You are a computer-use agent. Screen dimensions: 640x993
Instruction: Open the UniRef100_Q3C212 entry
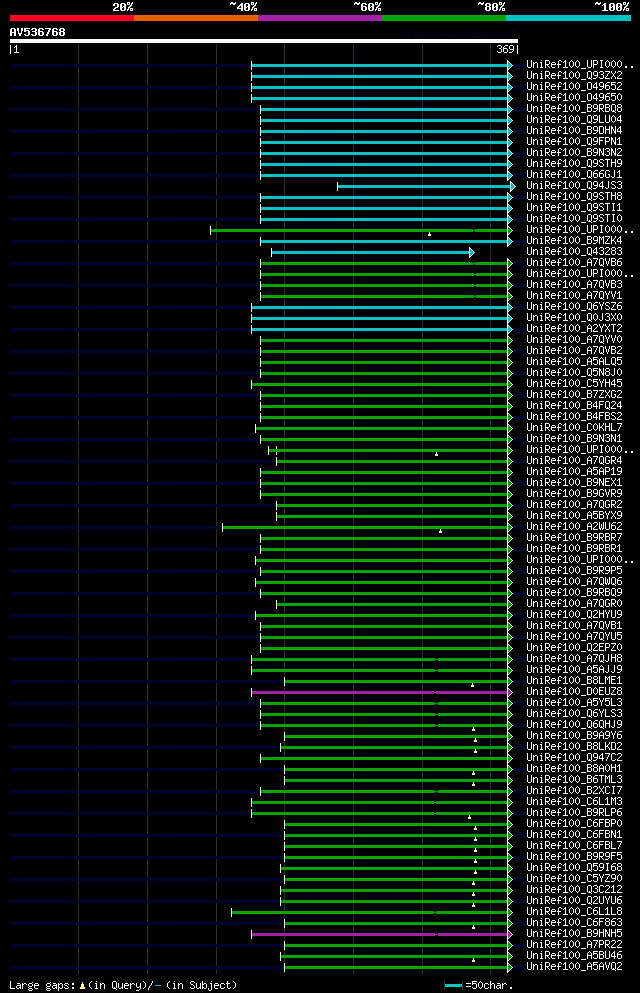pyautogui.click(x=574, y=890)
